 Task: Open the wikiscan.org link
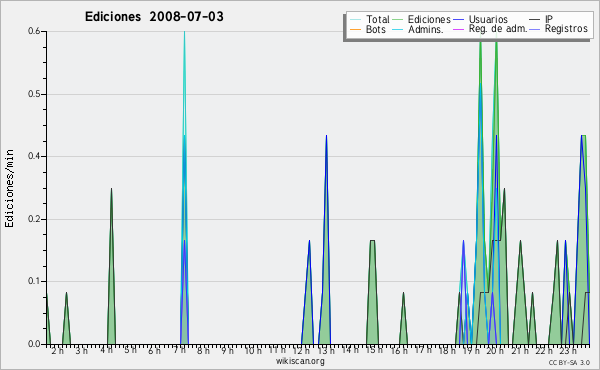click(x=300, y=361)
